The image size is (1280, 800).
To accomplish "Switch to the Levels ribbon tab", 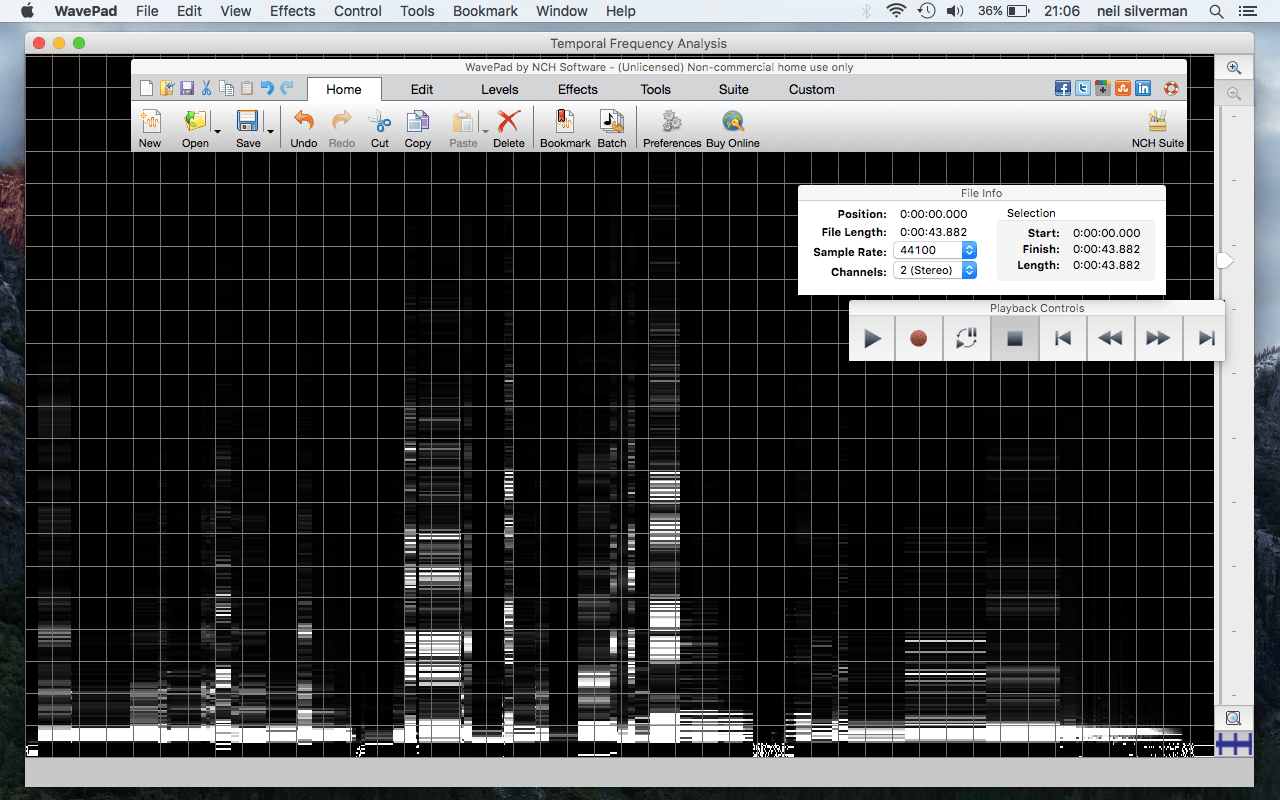I will click(500, 89).
